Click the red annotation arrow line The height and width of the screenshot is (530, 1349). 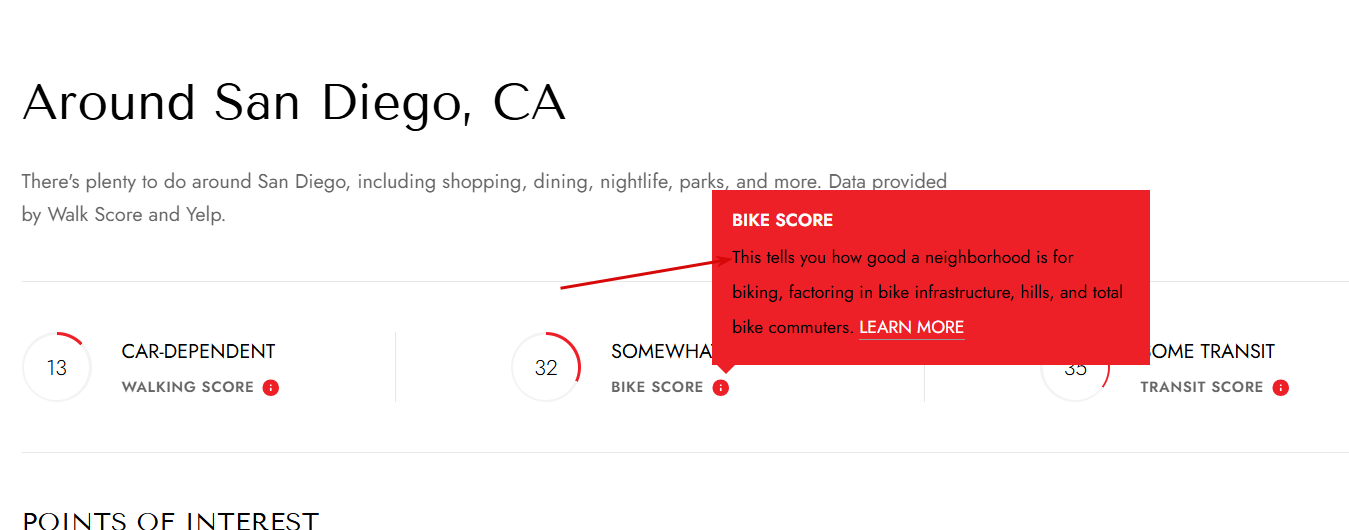click(x=646, y=273)
